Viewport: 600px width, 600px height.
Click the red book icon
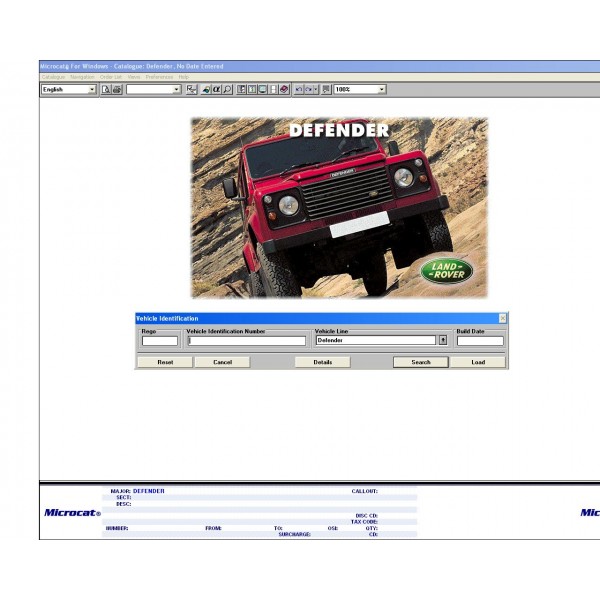pos(284,90)
